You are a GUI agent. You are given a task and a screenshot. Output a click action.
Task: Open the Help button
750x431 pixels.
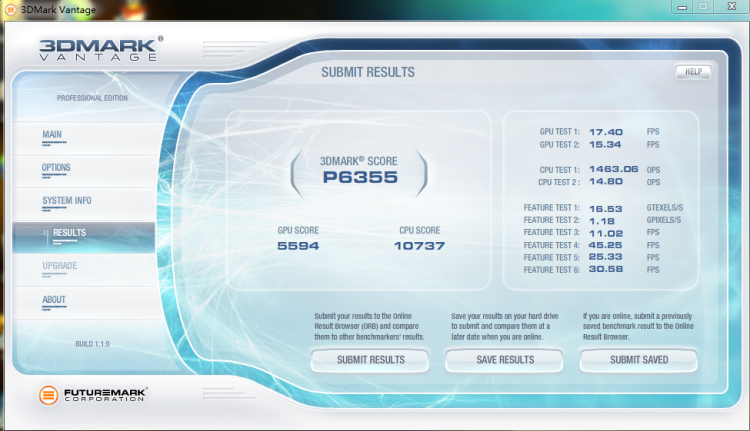(x=693, y=72)
